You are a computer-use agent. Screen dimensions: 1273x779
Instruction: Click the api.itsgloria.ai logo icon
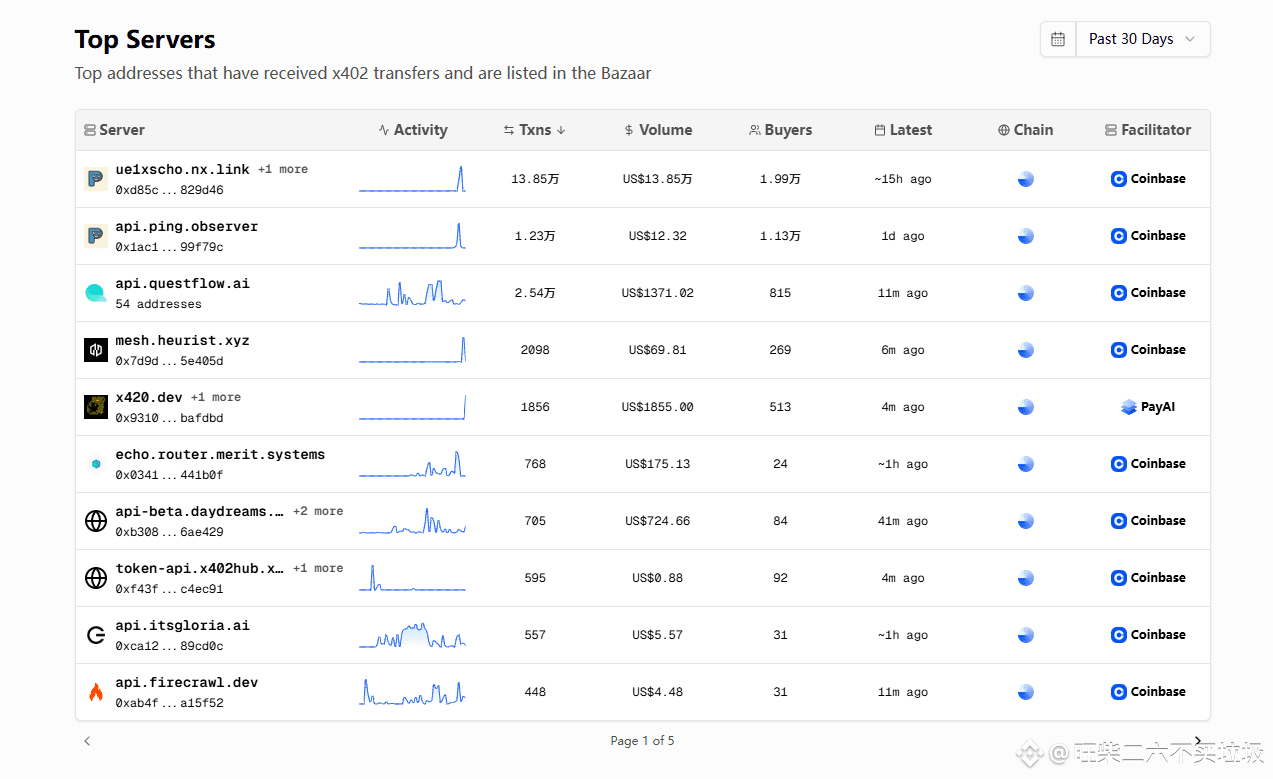point(96,635)
